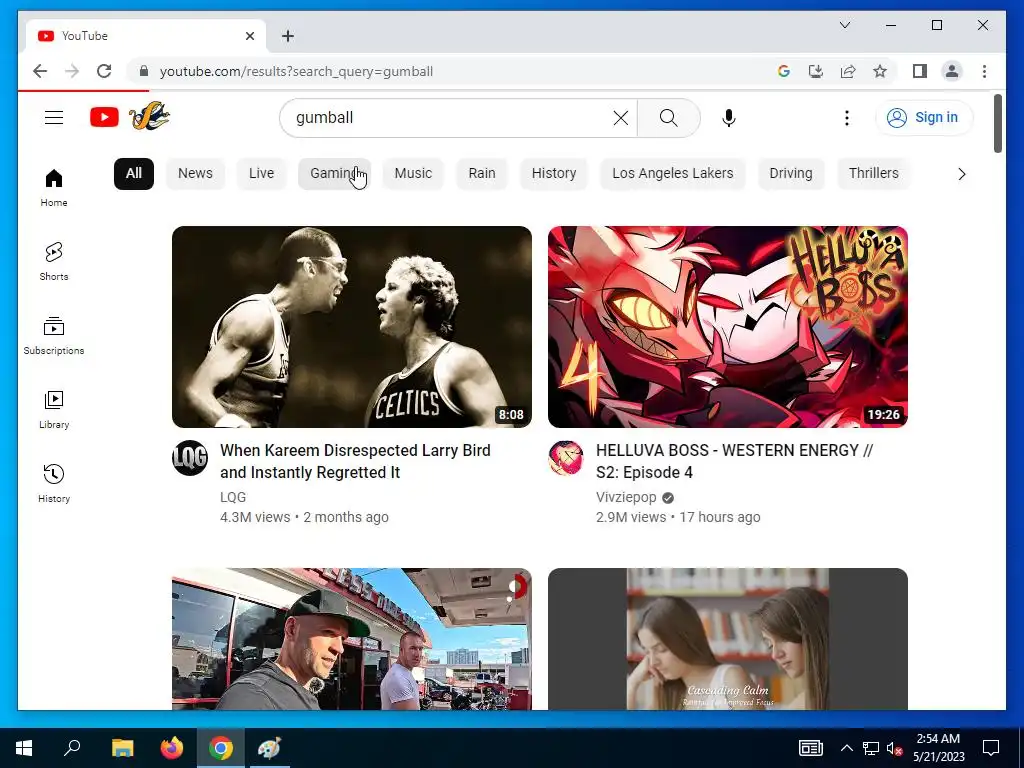Screen dimensions: 1024x768
Task: Open the Helluva Boss video thumbnail
Action: tap(728, 327)
